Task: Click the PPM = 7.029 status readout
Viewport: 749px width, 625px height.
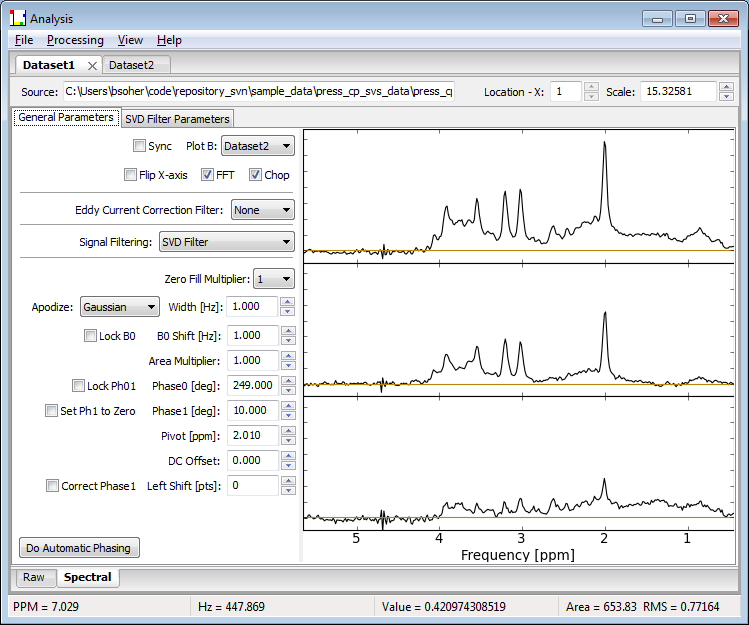Action: click(x=46, y=607)
